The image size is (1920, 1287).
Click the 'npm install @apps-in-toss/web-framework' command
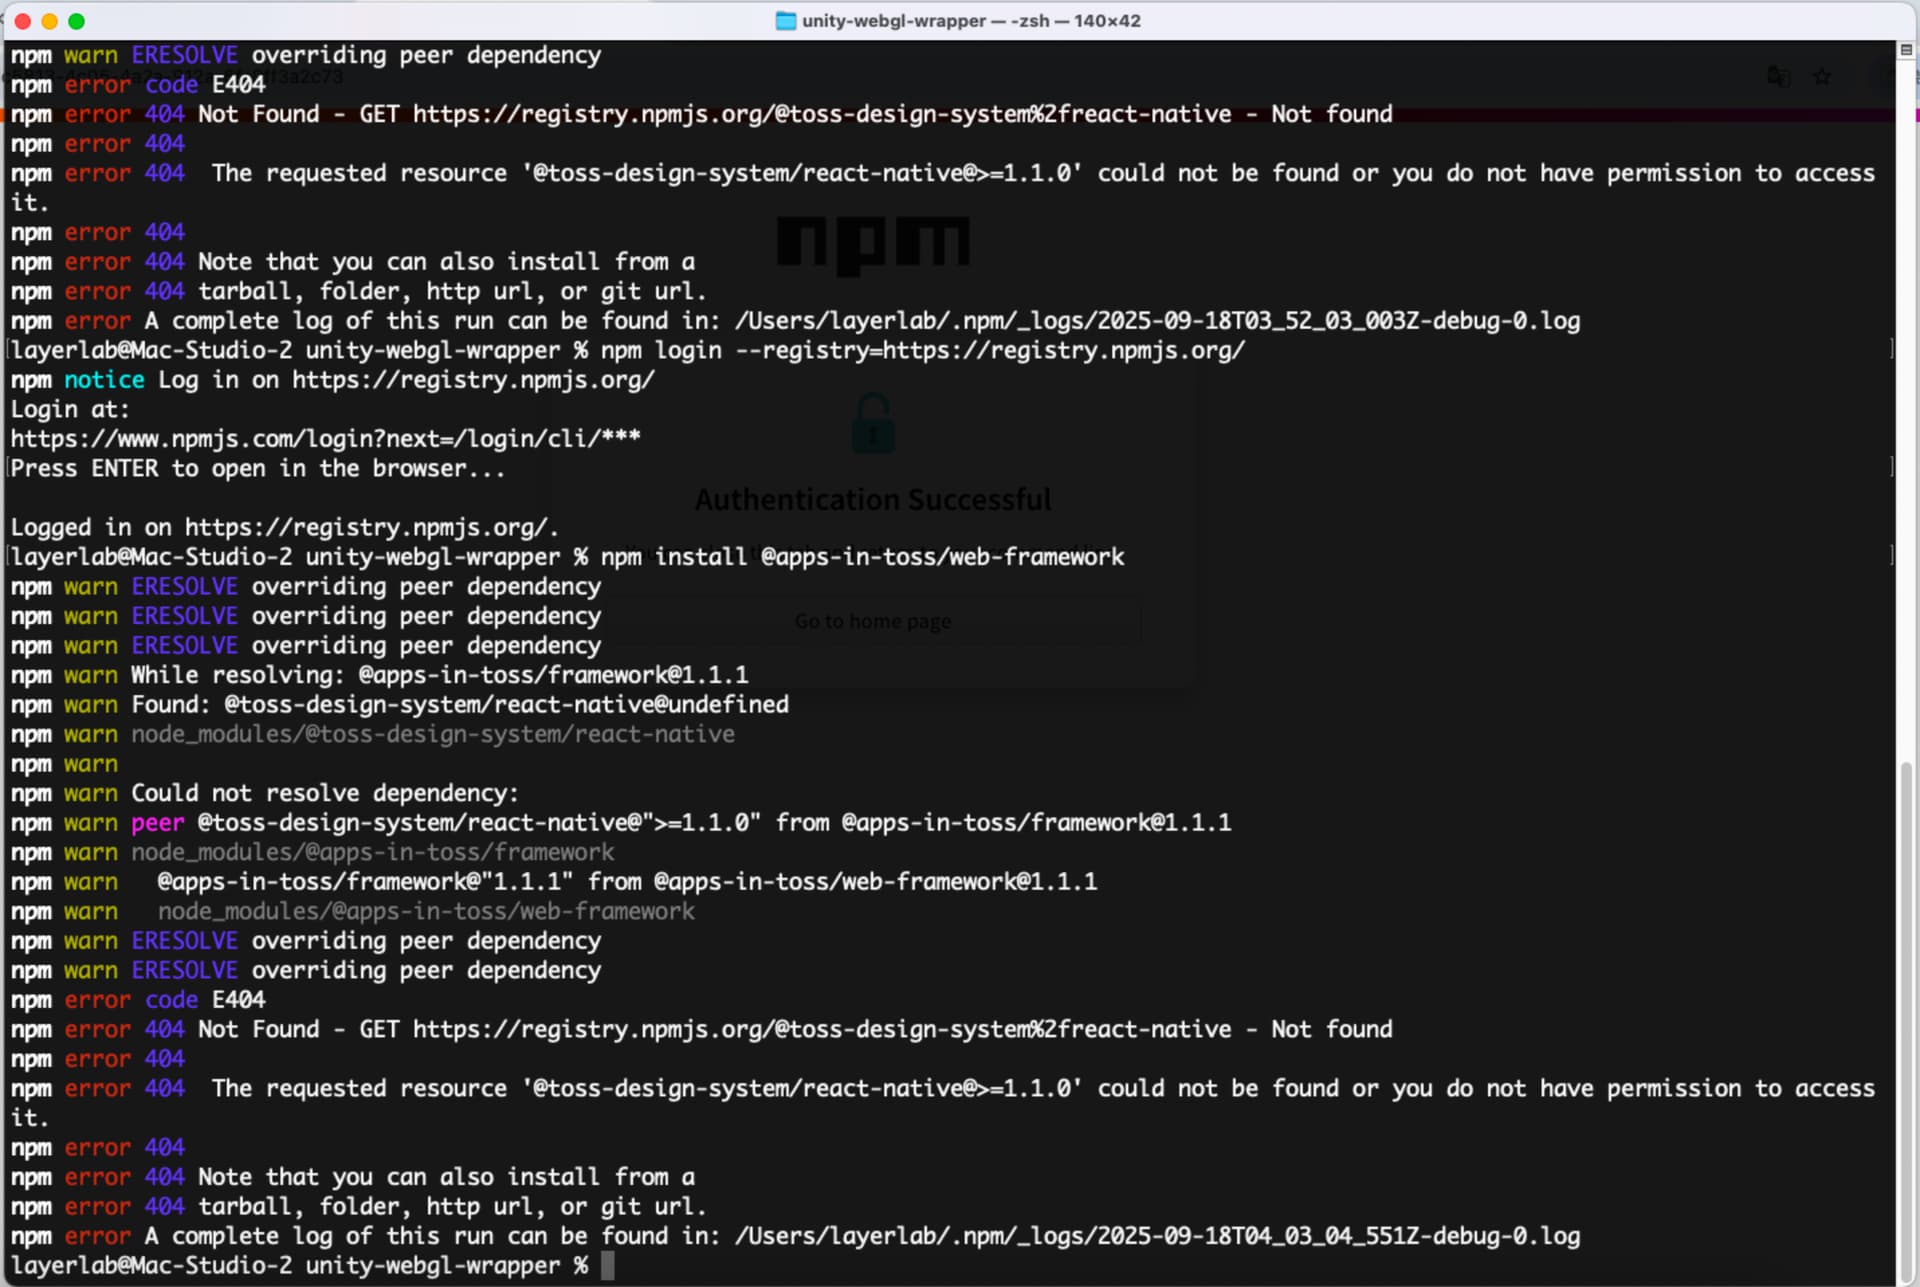[862, 557]
